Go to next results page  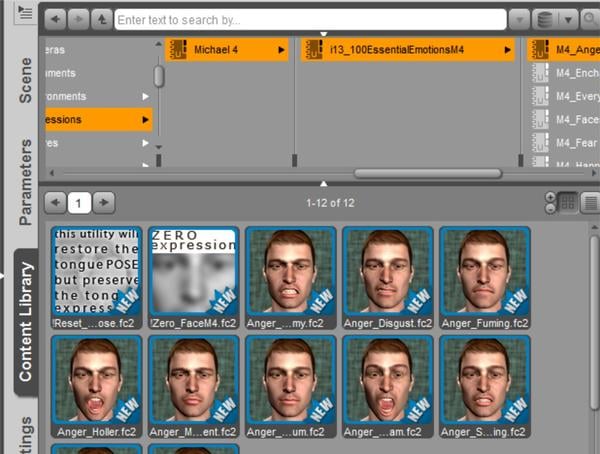coord(104,203)
